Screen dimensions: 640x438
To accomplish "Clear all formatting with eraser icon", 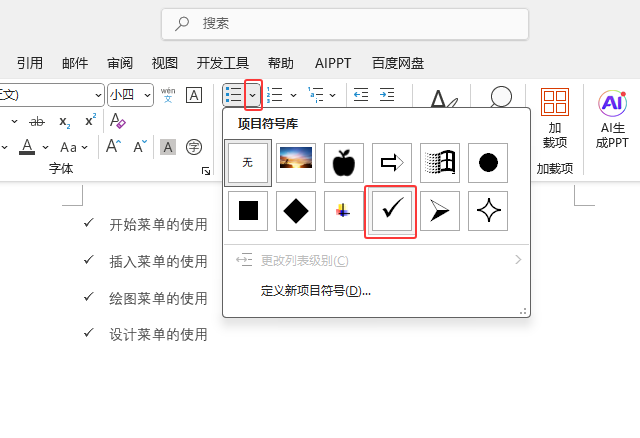I will (x=118, y=120).
